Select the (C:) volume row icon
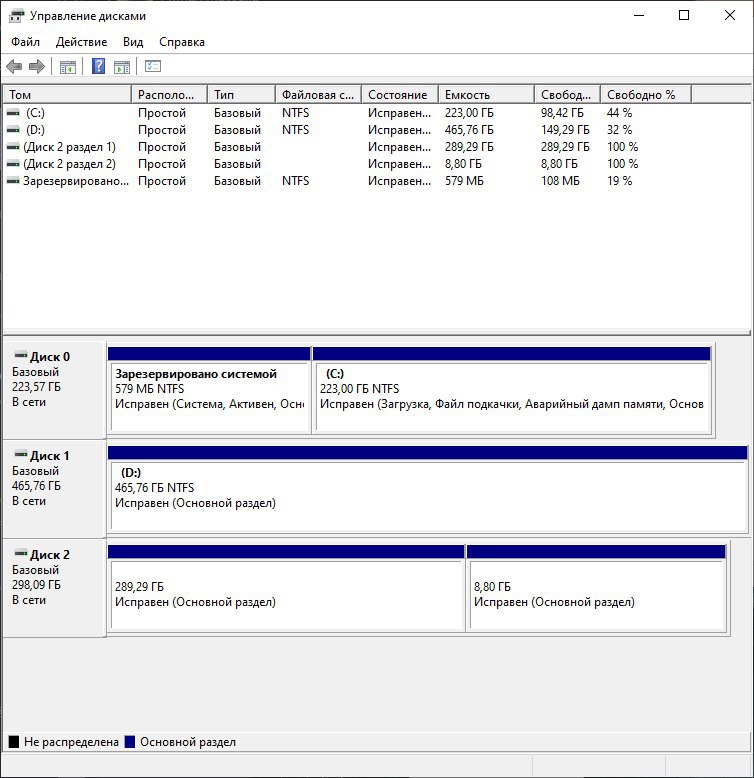 click(x=13, y=113)
